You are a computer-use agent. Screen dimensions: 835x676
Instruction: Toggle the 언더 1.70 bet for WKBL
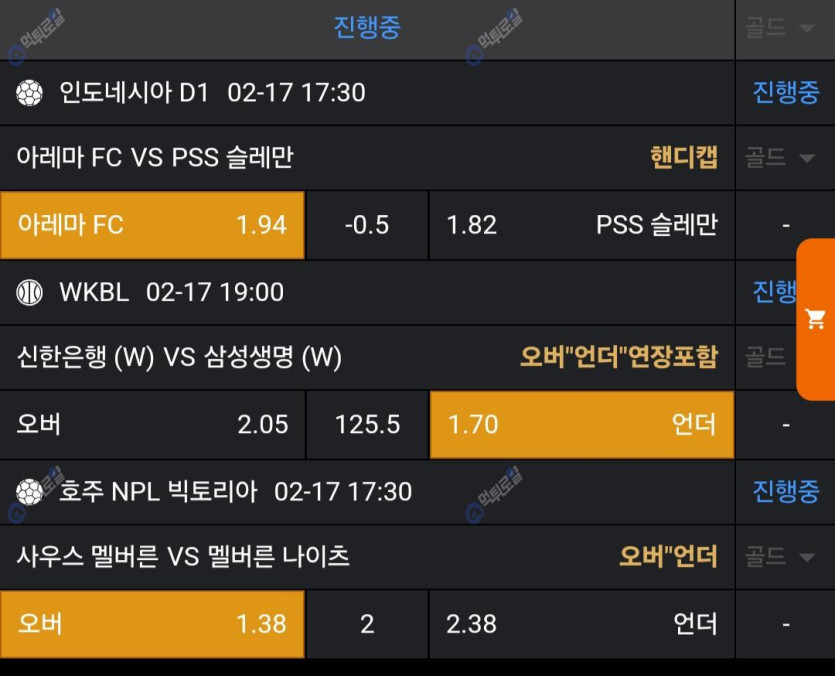click(x=581, y=424)
